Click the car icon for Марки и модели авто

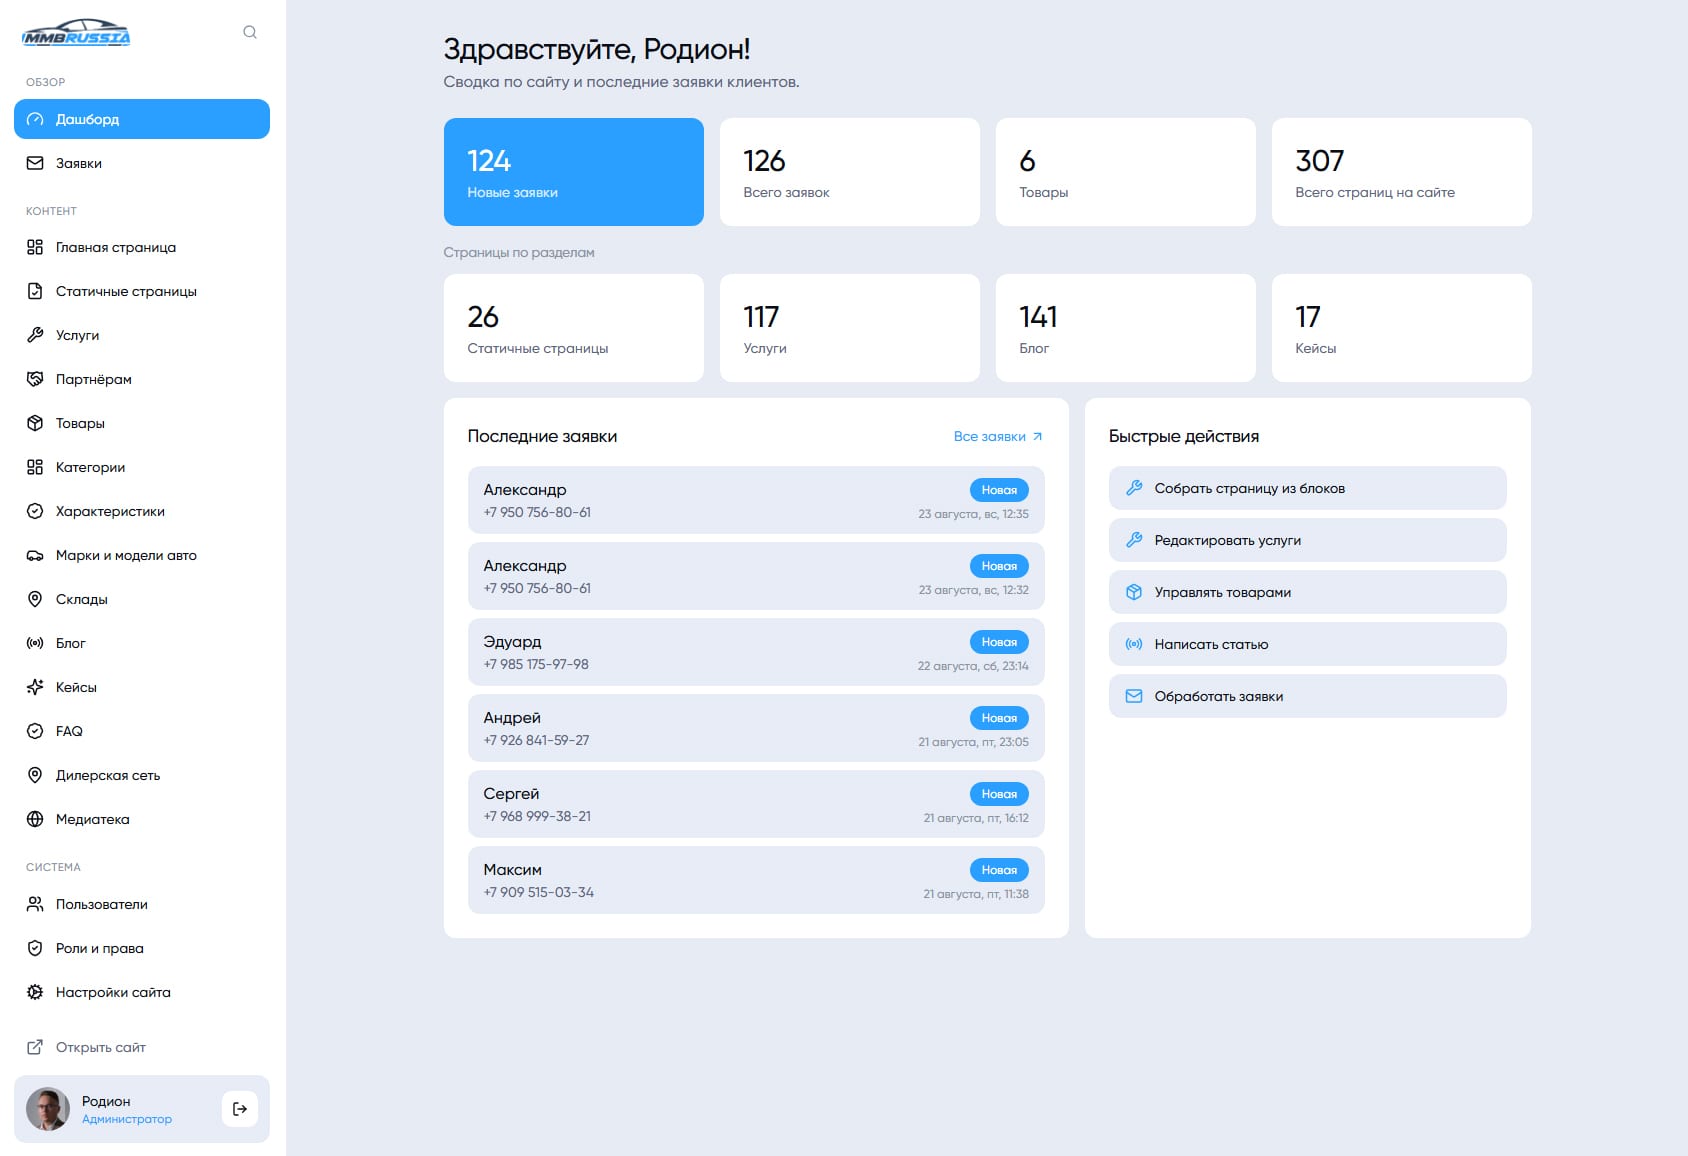click(x=35, y=555)
